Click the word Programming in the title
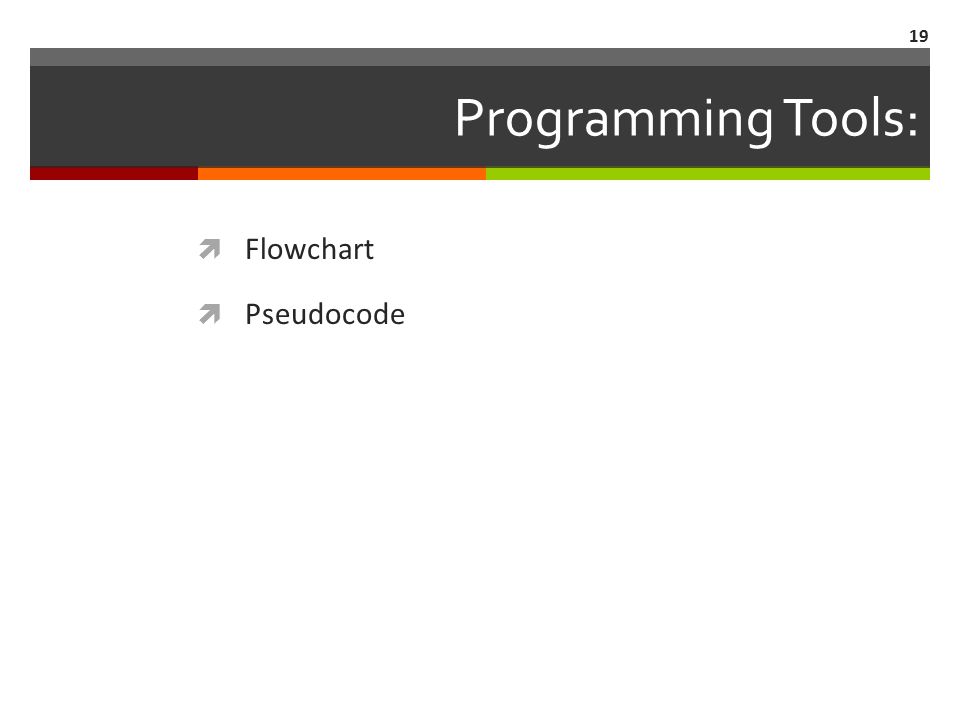The width and height of the screenshot is (960, 720). (x=613, y=119)
